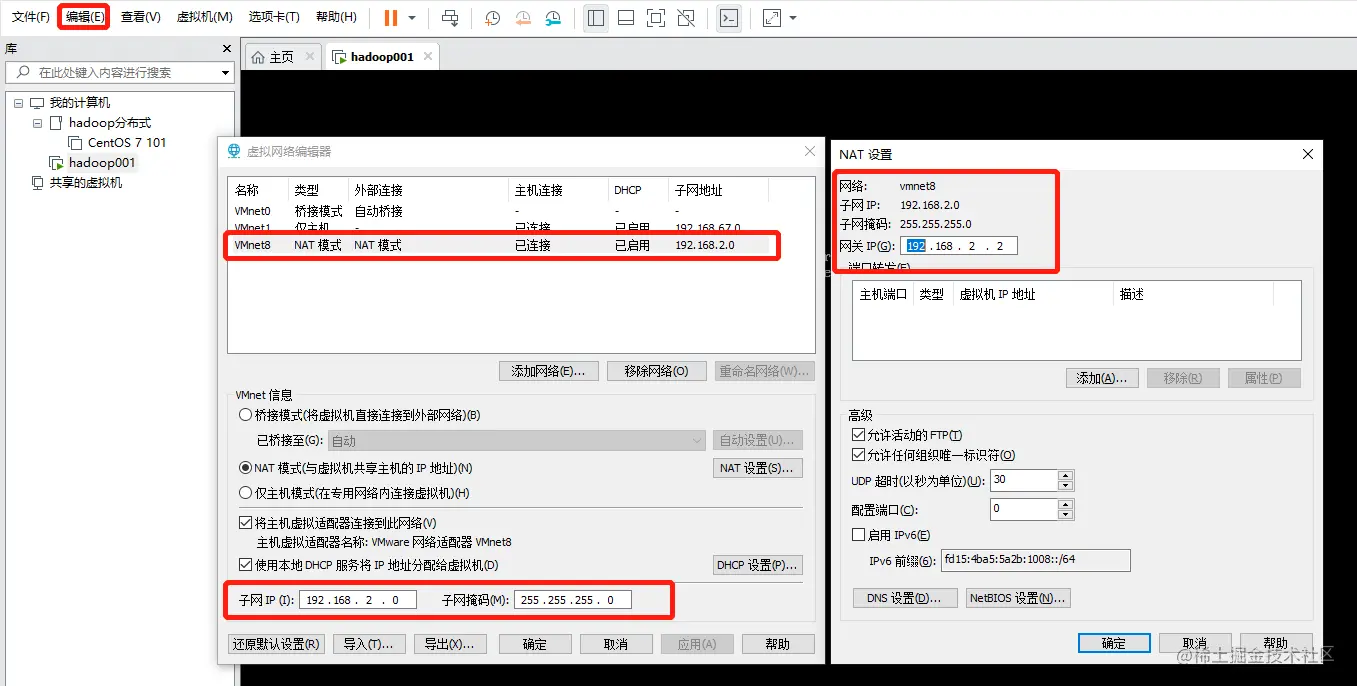Click the hadoop分布式 folder icon
The width and height of the screenshot is (1357, 686).
click(x=56, y=123)
